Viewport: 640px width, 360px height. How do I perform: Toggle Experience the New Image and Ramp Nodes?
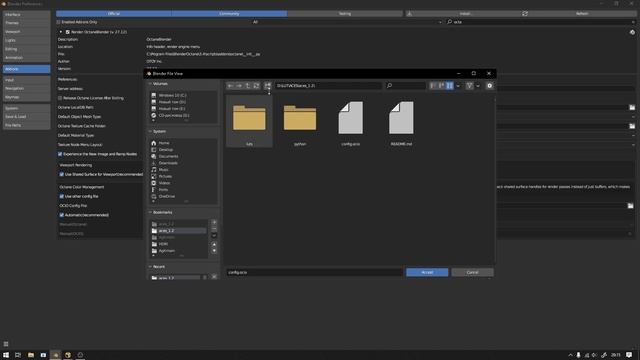[60, 154]
